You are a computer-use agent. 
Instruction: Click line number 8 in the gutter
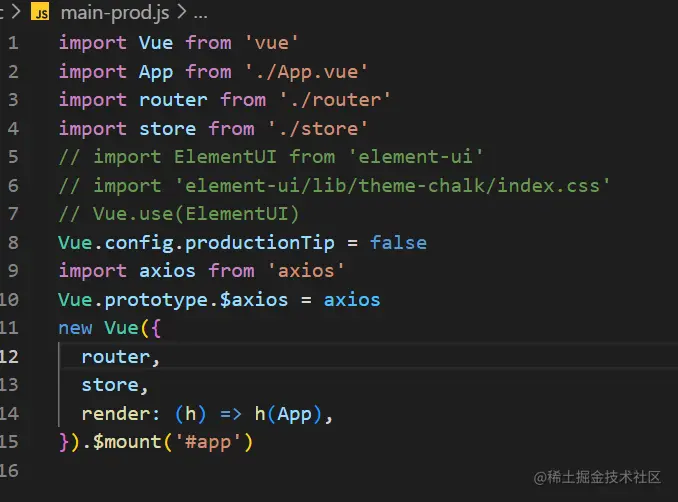point(13,243)
